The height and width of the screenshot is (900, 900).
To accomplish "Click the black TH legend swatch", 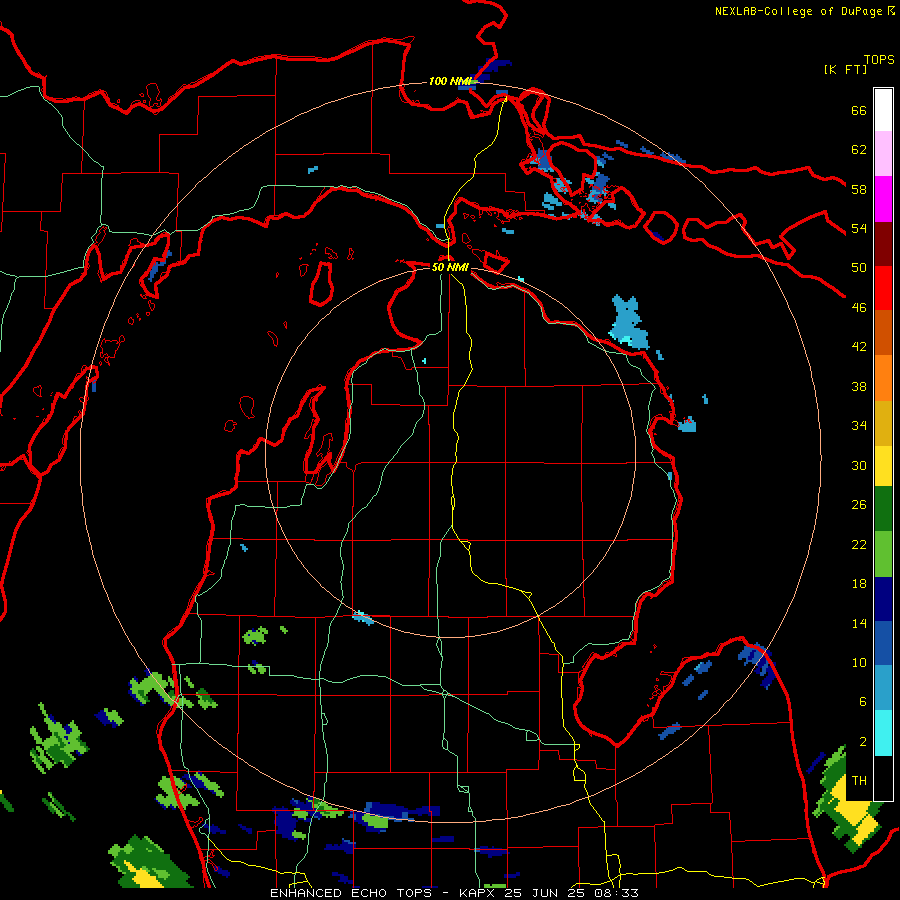I will [883, 778].
